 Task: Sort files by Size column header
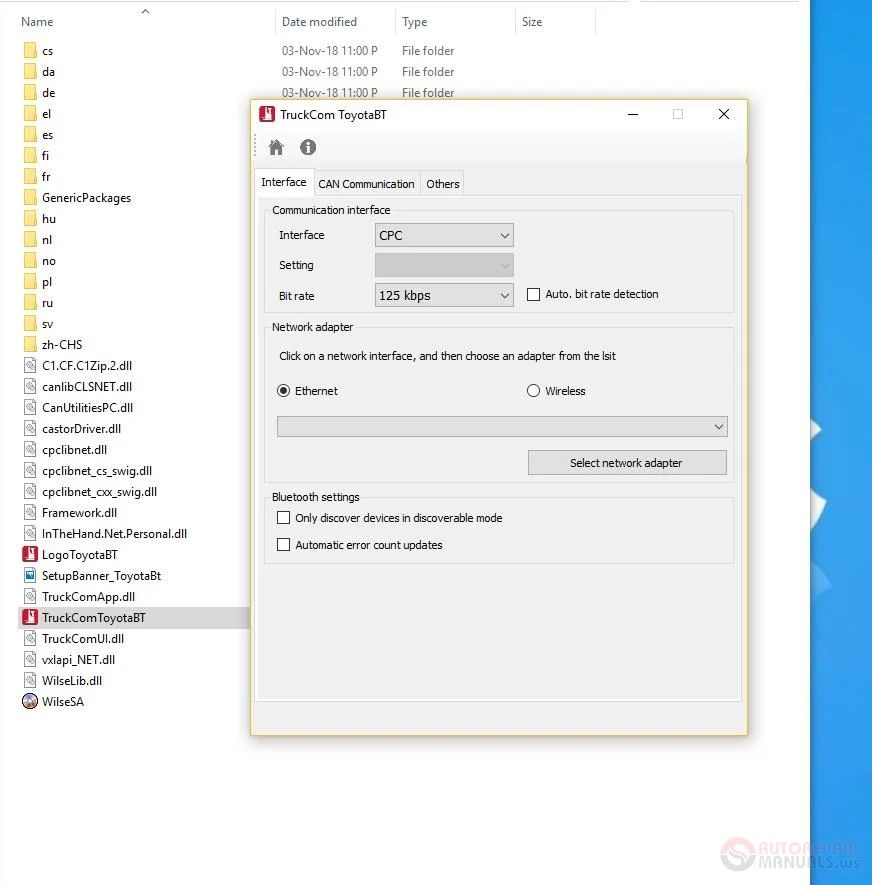click(x=532, y=22)
